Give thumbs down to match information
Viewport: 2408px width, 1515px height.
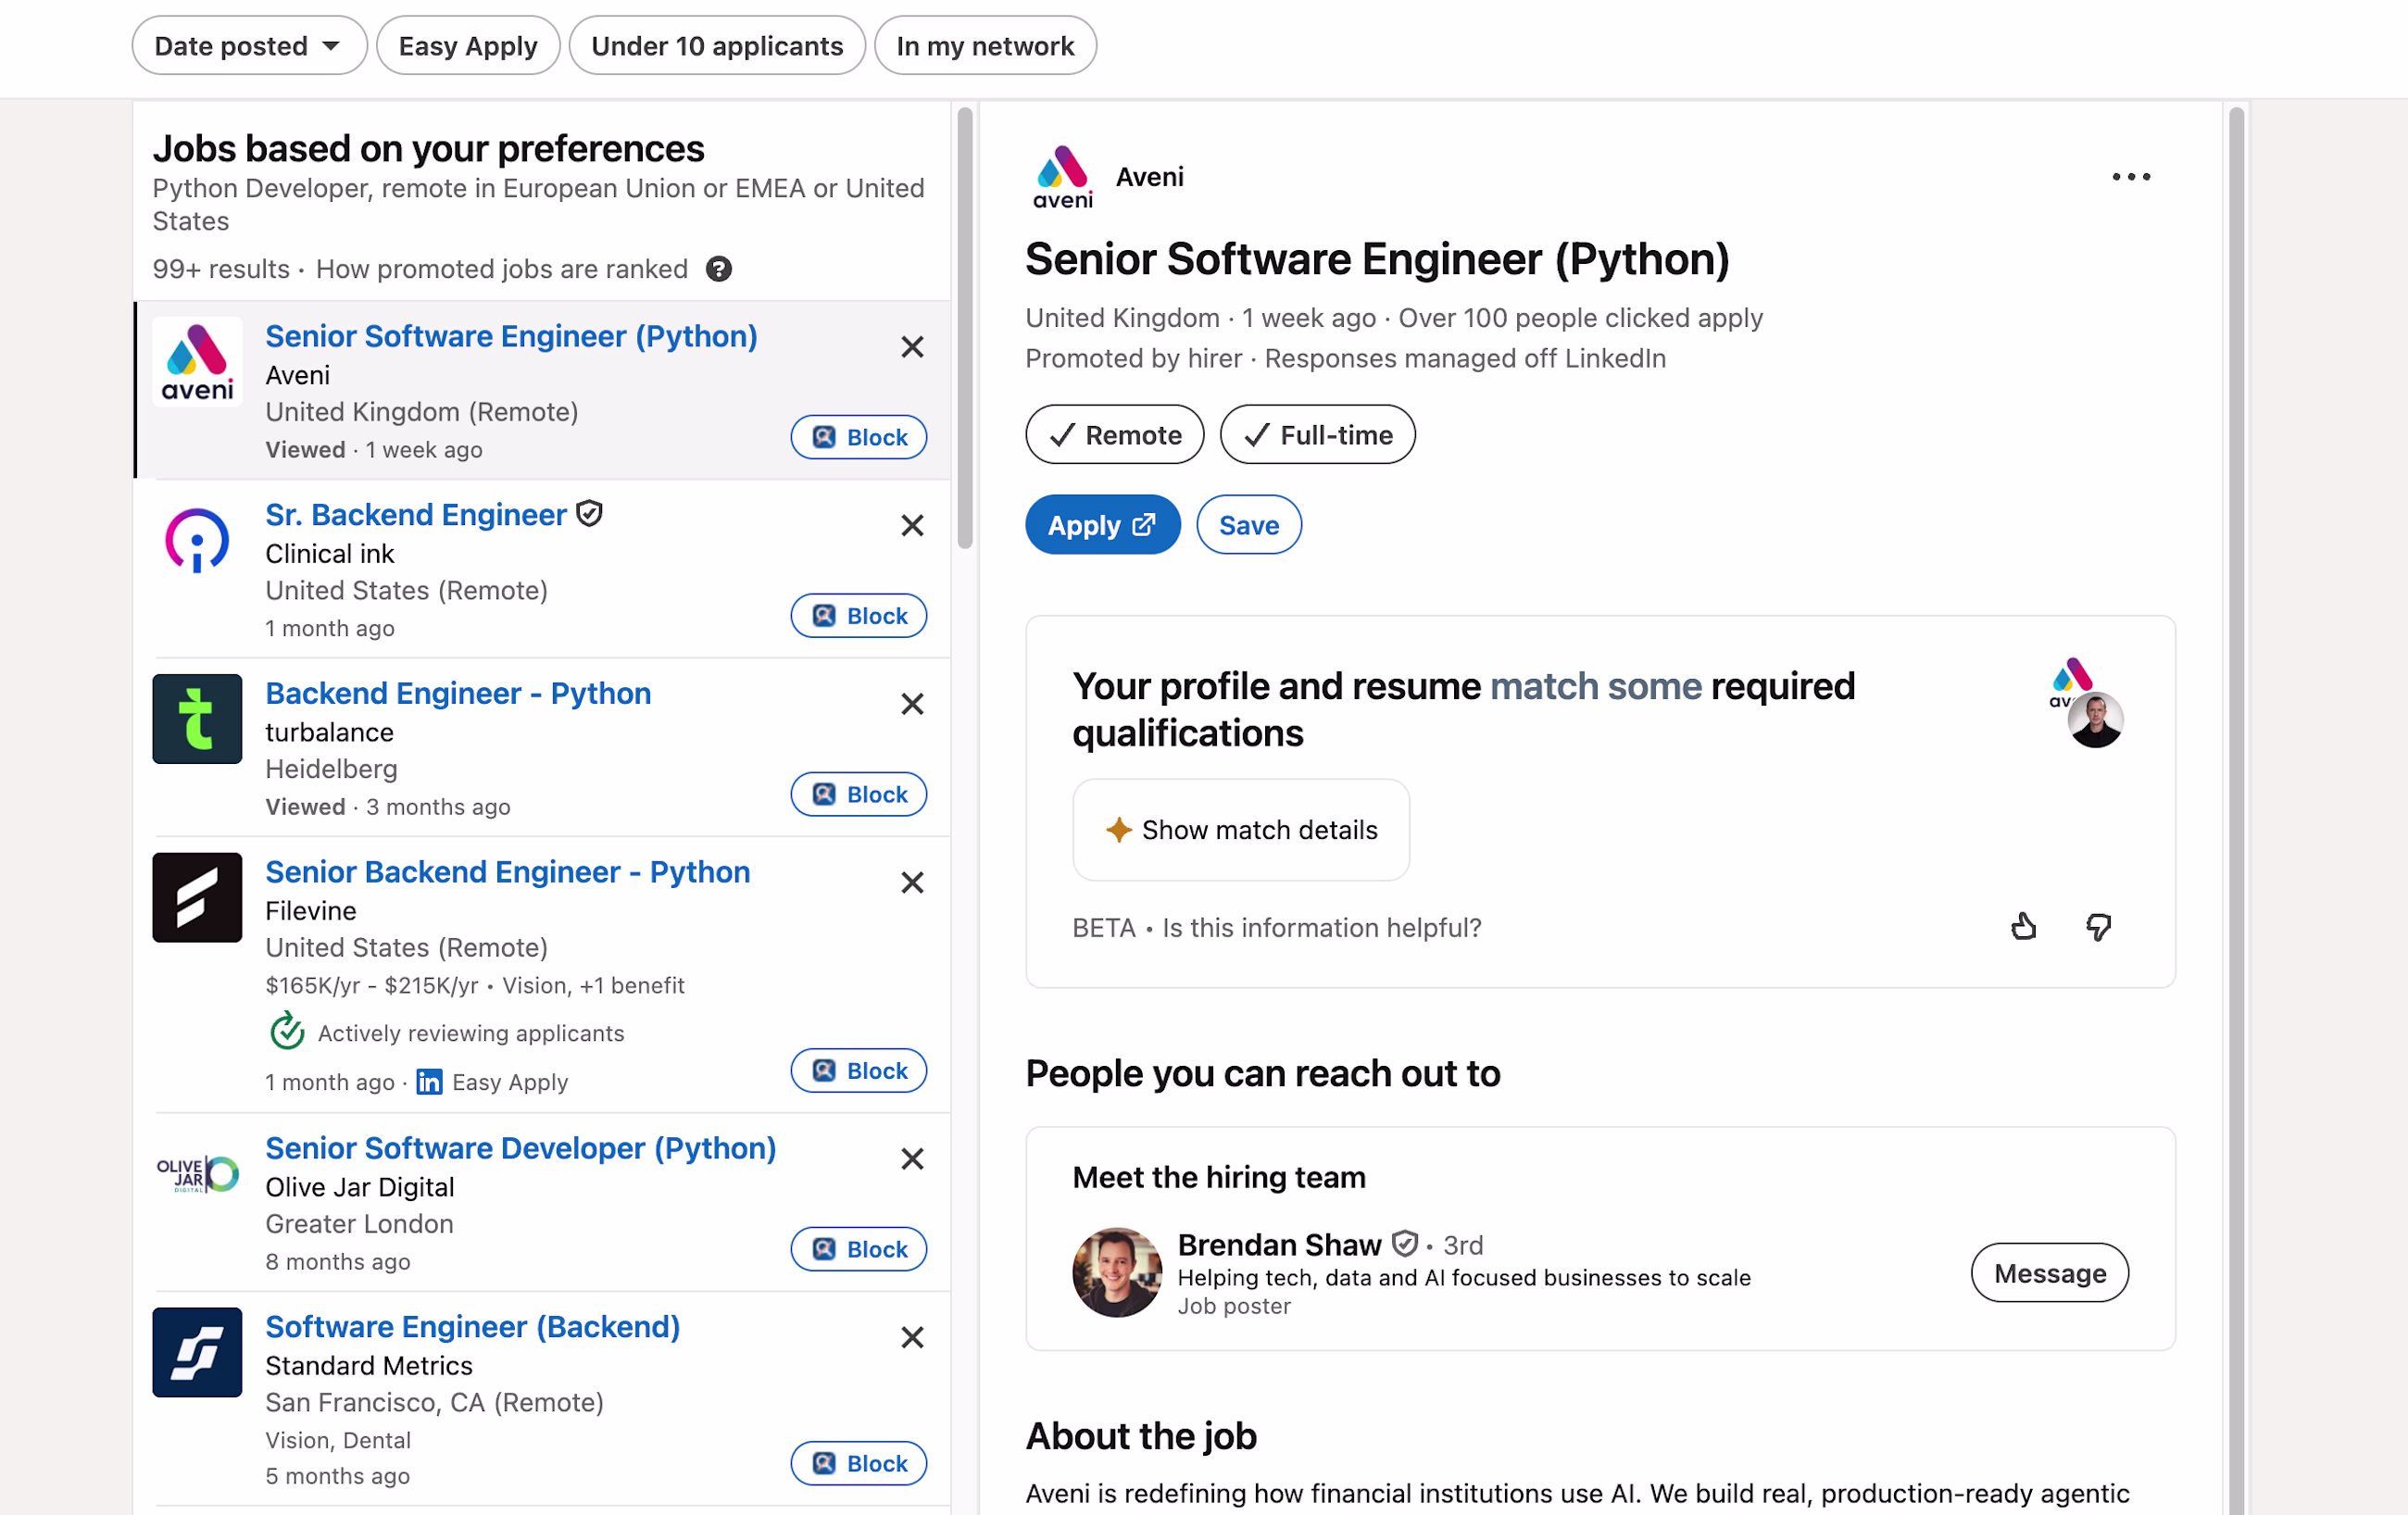coord(2099,927)
